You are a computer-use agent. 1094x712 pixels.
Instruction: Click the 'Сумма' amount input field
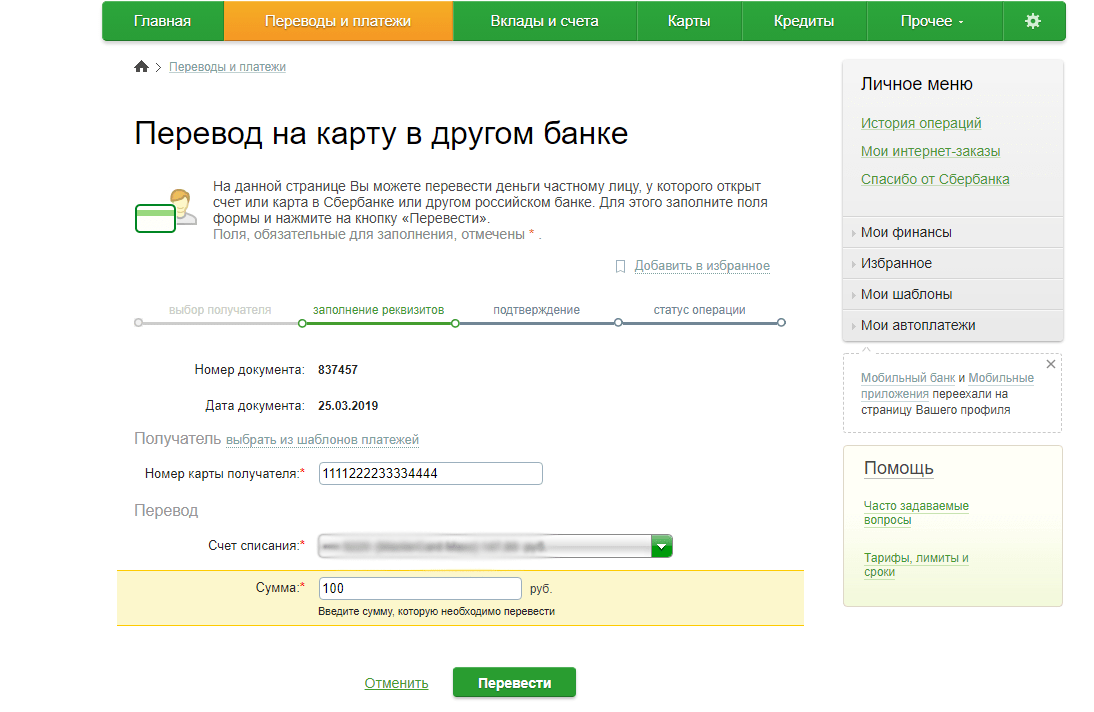click(420, 588)
